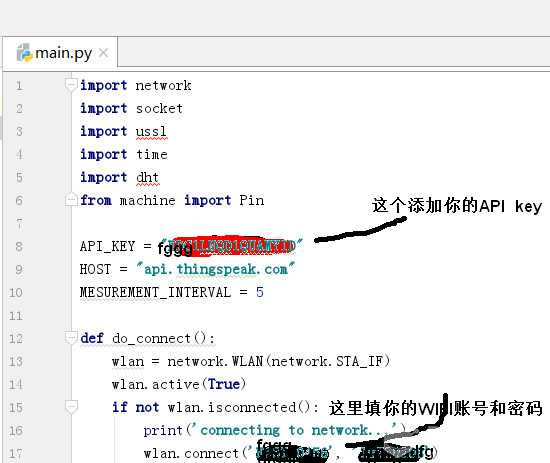Click 'Pin' at the end of line 6
550x463 pixels.
coord(251,200)
